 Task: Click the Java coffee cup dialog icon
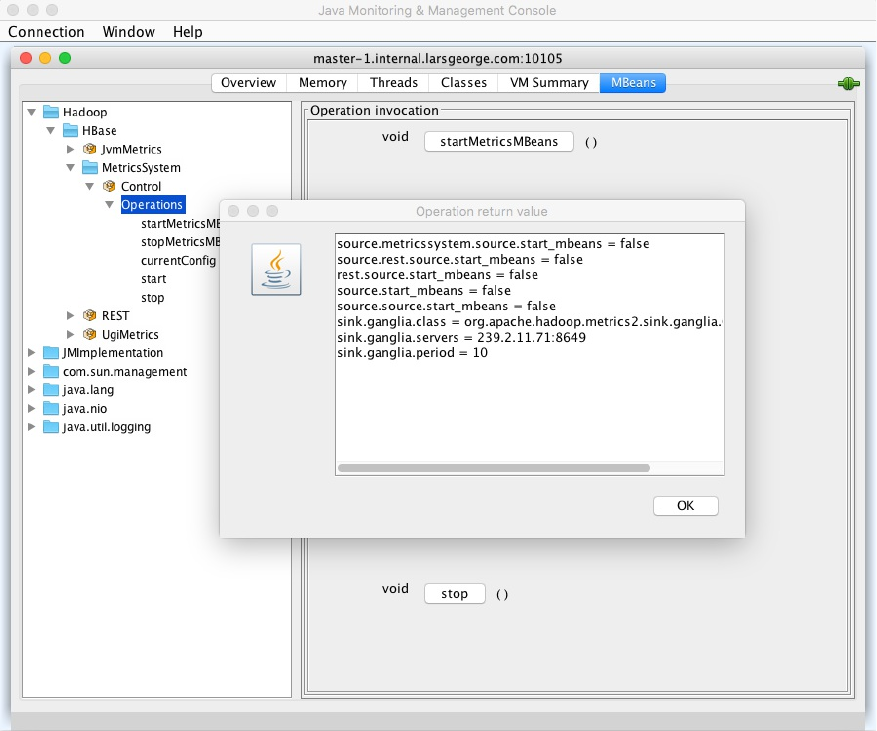tap(276, 269)
